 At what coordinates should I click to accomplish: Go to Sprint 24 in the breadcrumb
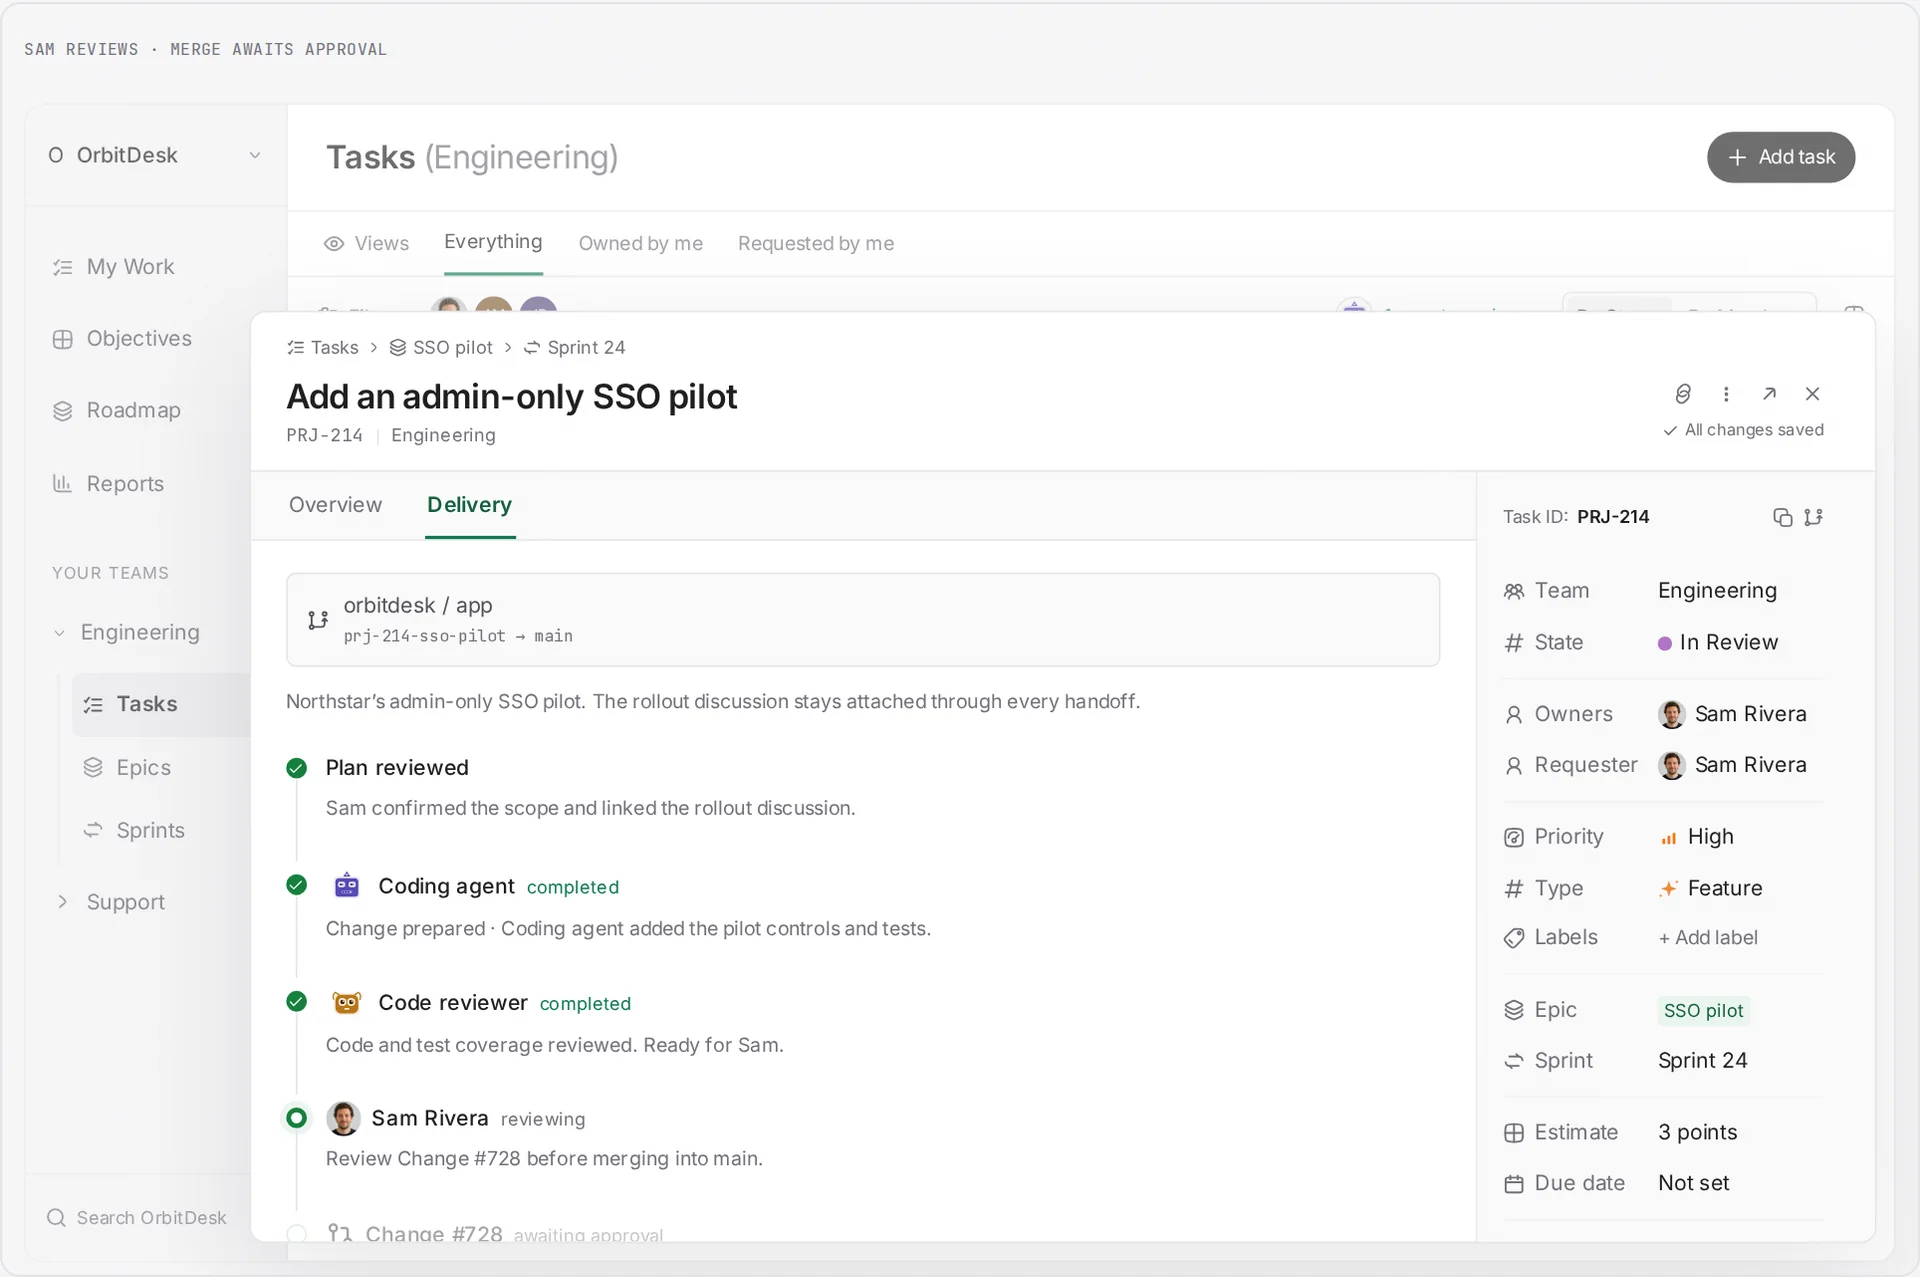pyautogui.click(x=575, y=348)
